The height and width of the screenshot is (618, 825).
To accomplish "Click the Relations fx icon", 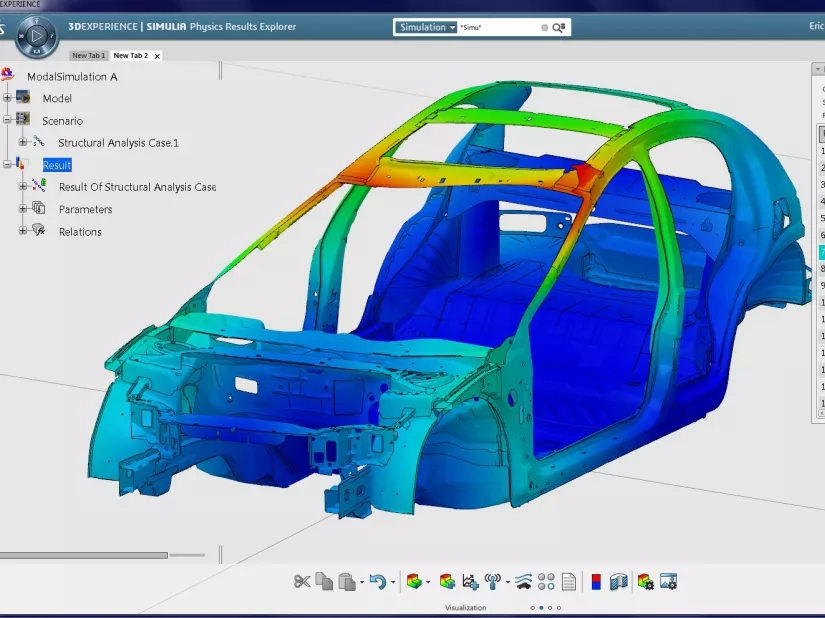I will [x=39, y=230].
